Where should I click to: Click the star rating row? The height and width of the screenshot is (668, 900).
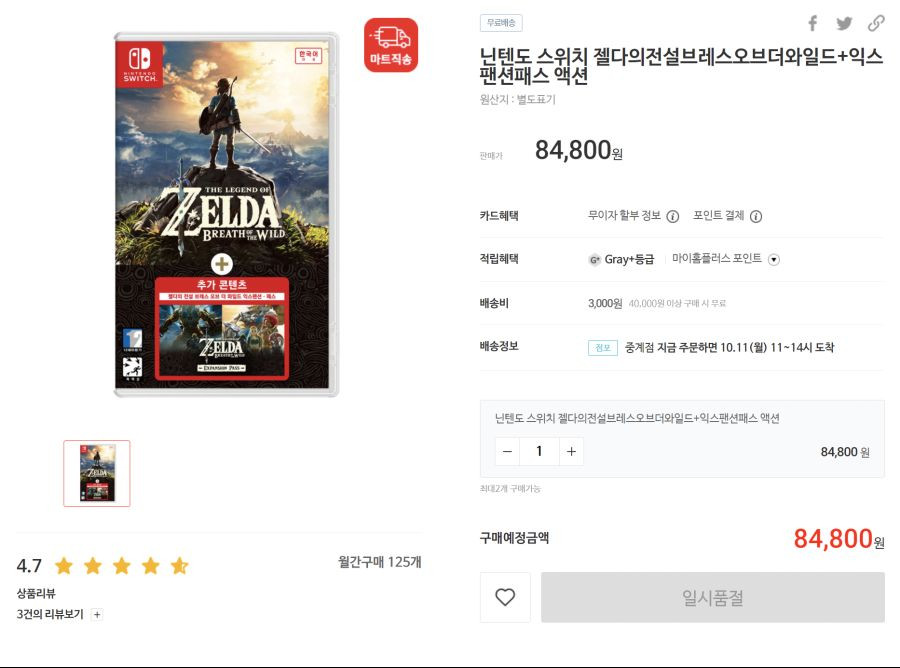point(122,566)
